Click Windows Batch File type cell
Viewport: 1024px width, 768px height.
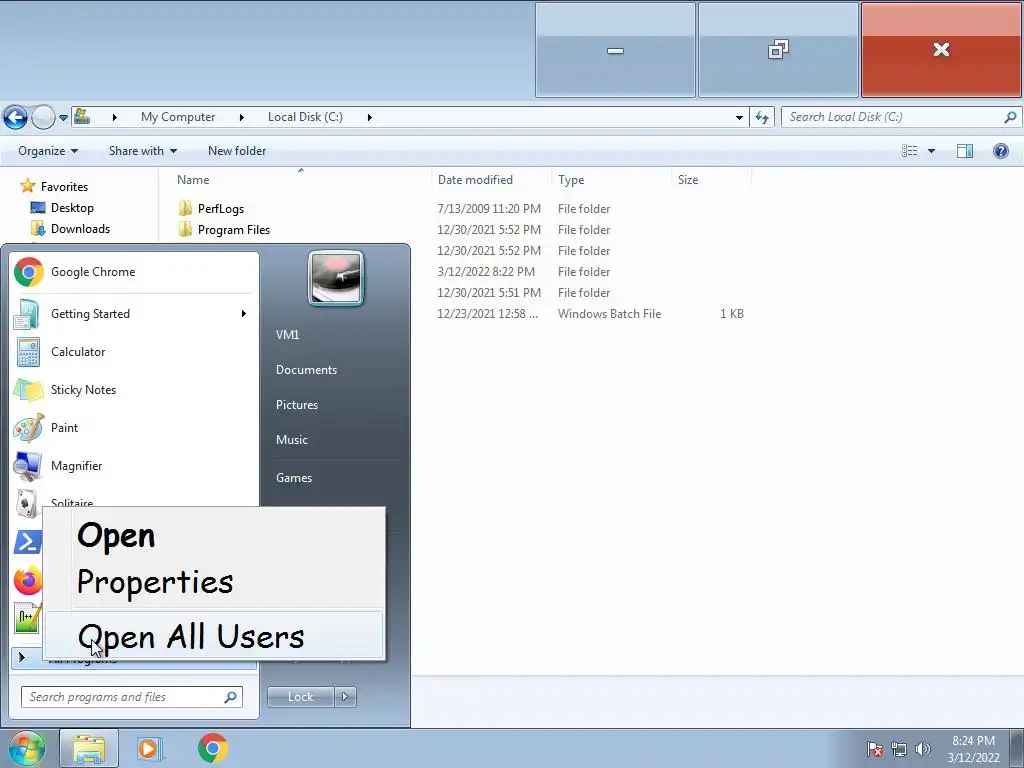coord(609,314)
